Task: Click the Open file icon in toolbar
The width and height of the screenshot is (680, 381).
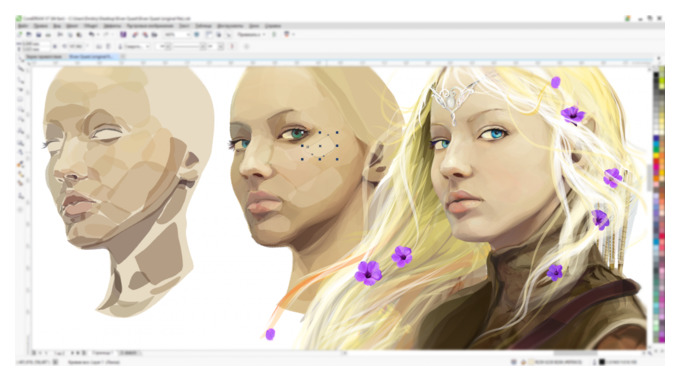Action: pyautogui.click(x=29, y=34)
